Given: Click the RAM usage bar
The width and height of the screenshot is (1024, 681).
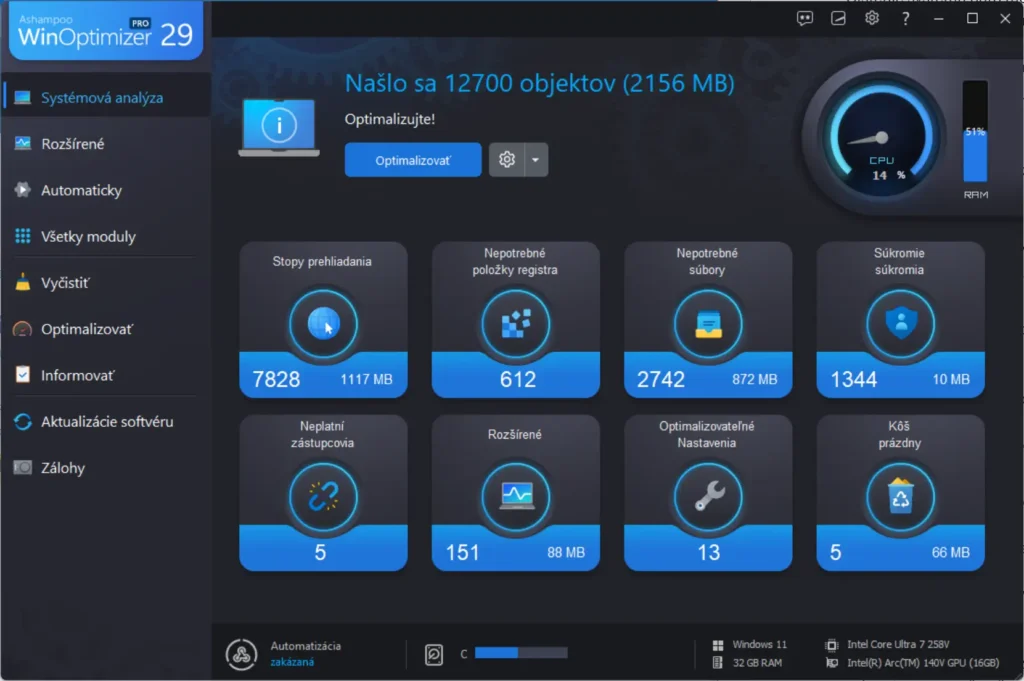Looking at the screenshot, I should pyautogui.click(x=975, y=132).
